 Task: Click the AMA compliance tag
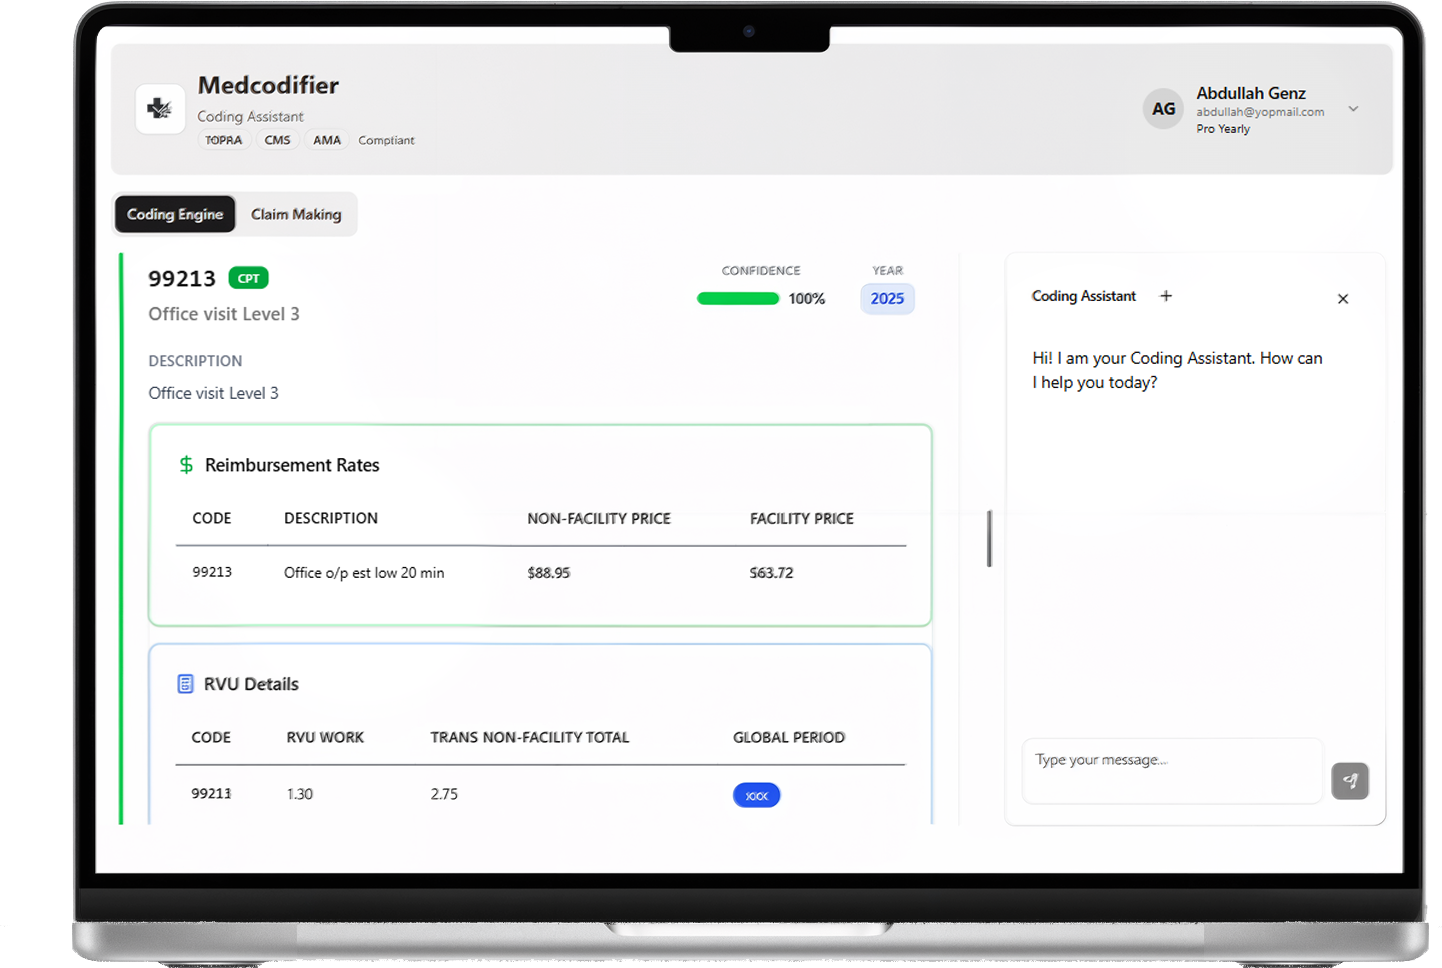(x=327, y=140)
